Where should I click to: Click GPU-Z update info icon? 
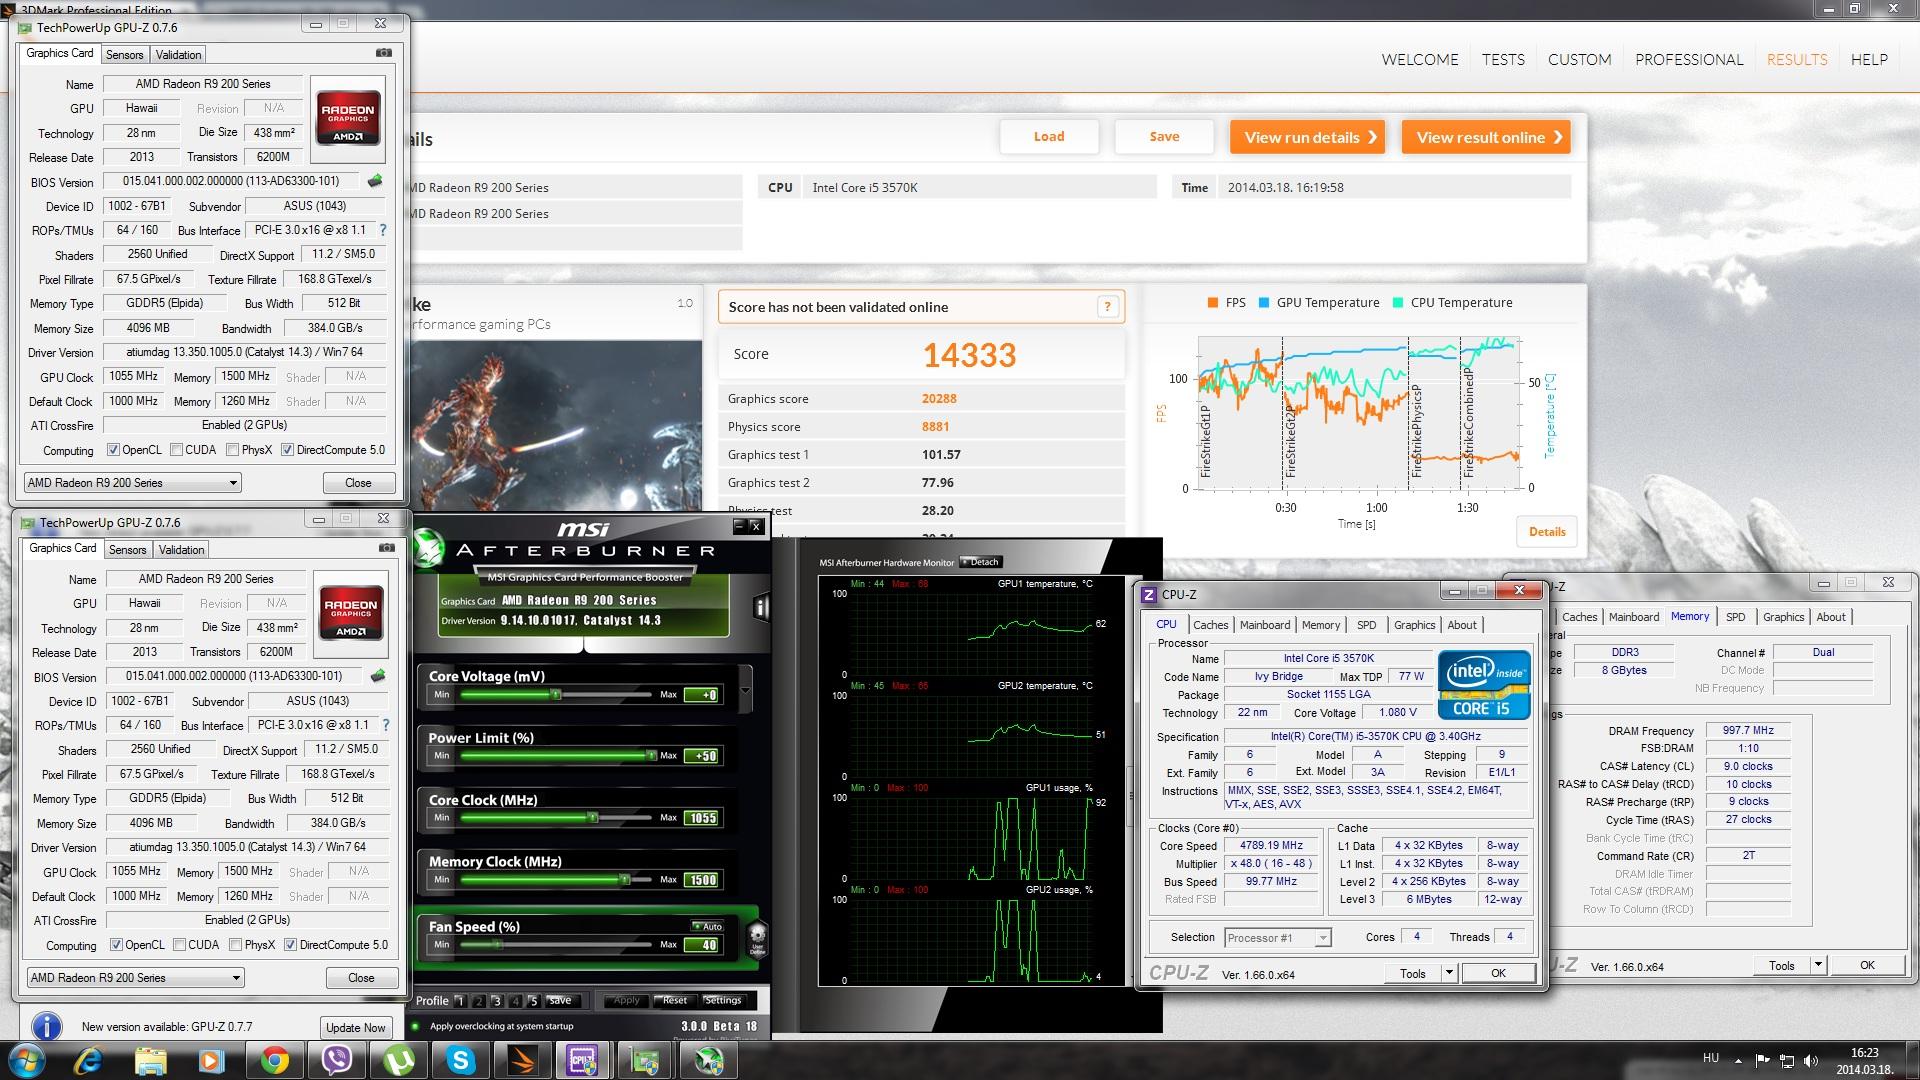pyautogui.click(x=47, y=1027)
